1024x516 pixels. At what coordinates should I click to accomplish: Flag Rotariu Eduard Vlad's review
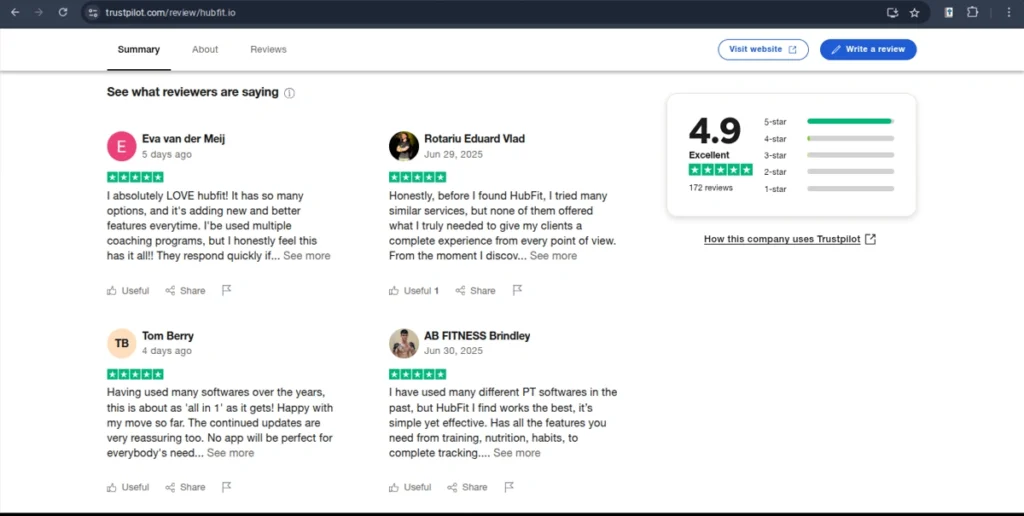point(517,290)
